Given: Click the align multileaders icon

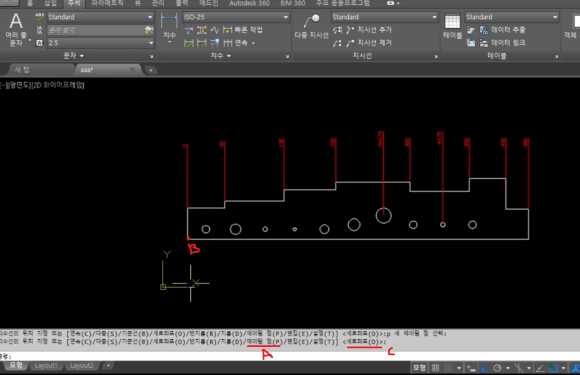Looking at the screenshot, I should coord(337,30).
